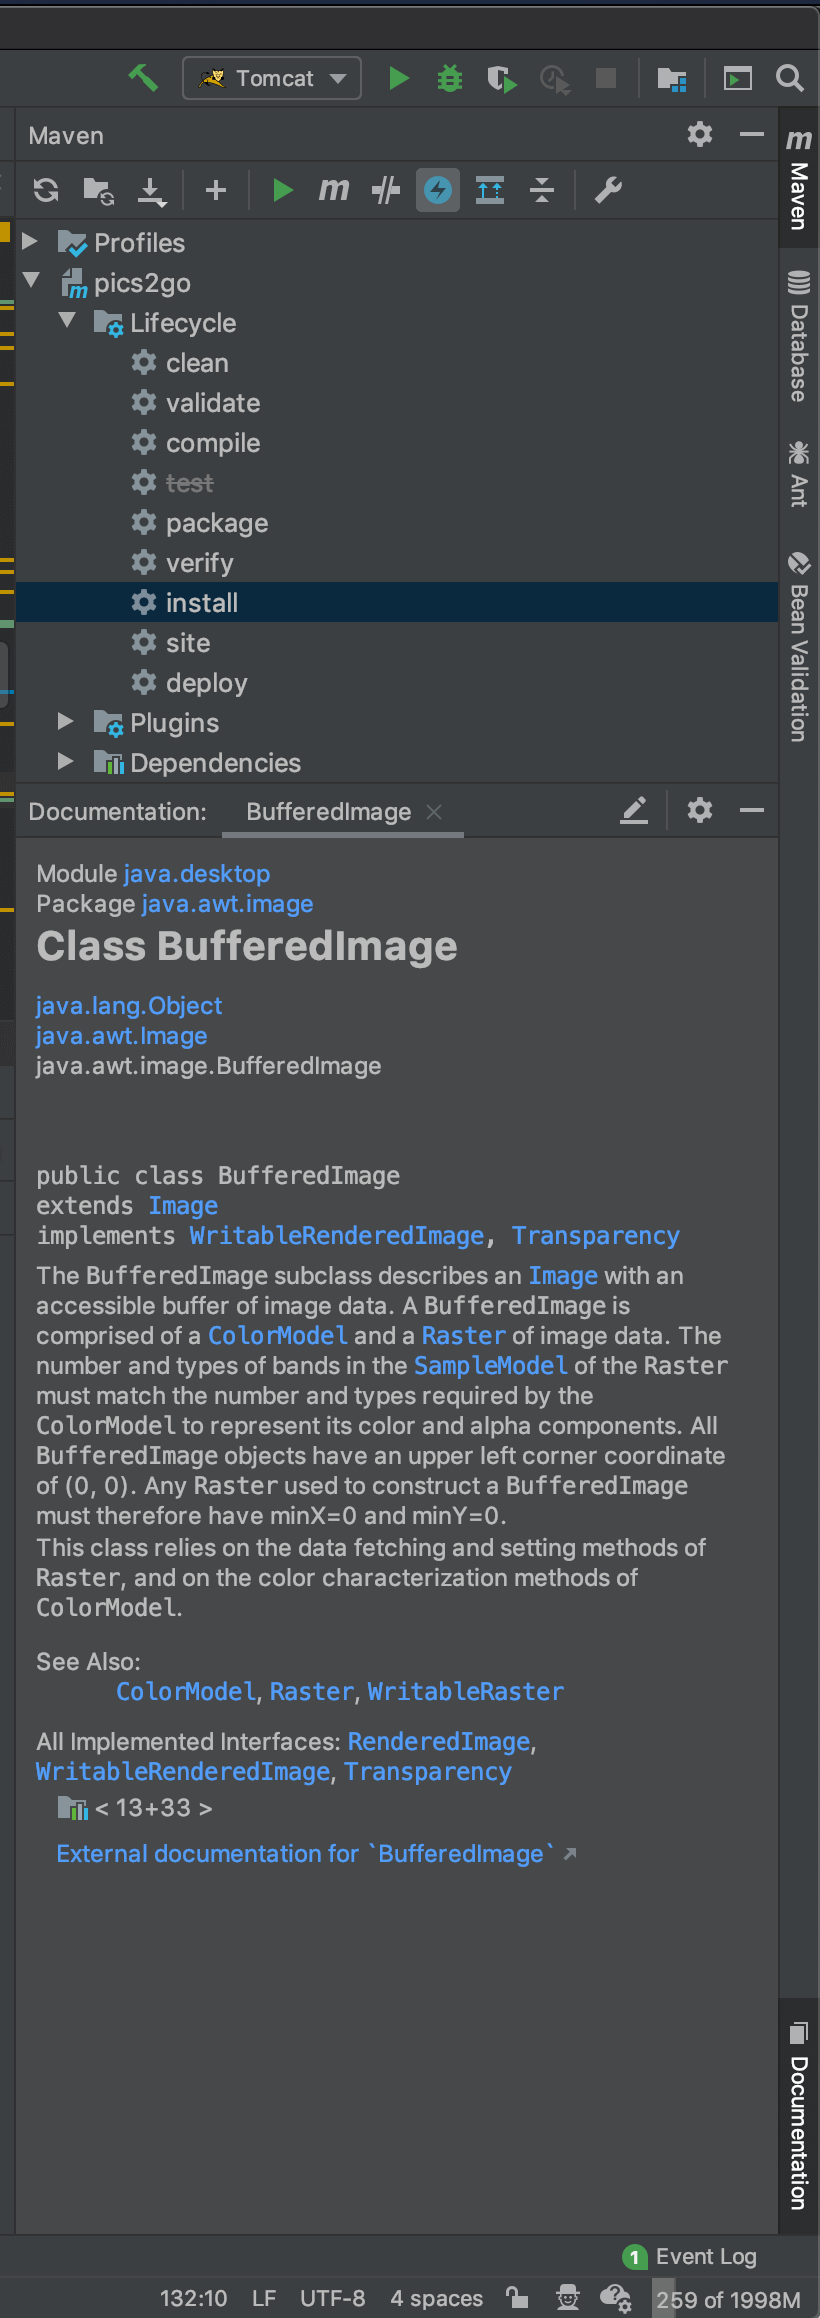Start debugging with the bug icon

coord(450,78)
